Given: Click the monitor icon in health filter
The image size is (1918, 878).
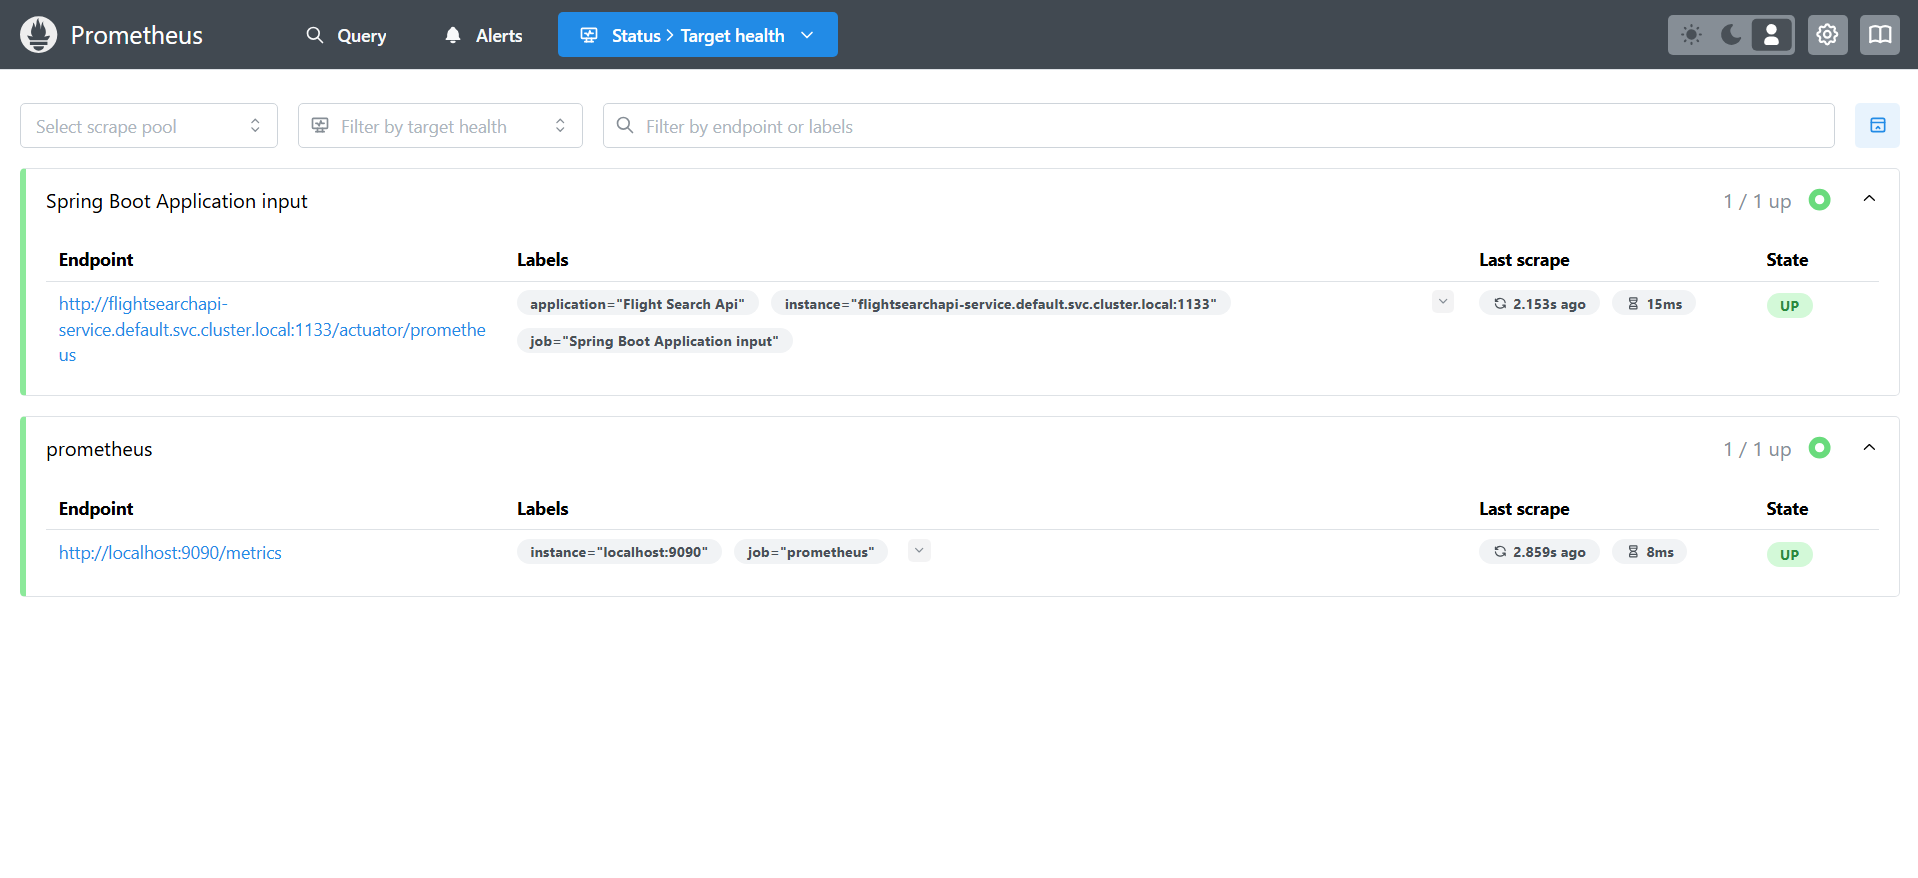Looking at the screenshot, I should [x=320, y=125].
